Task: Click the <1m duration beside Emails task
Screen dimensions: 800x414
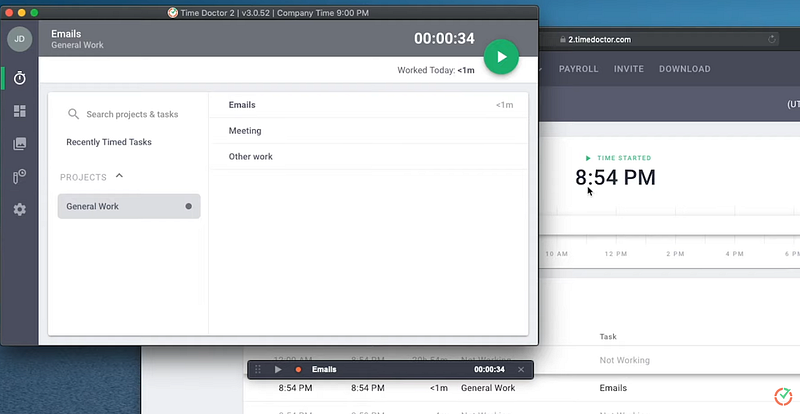Action: point(505,105)
